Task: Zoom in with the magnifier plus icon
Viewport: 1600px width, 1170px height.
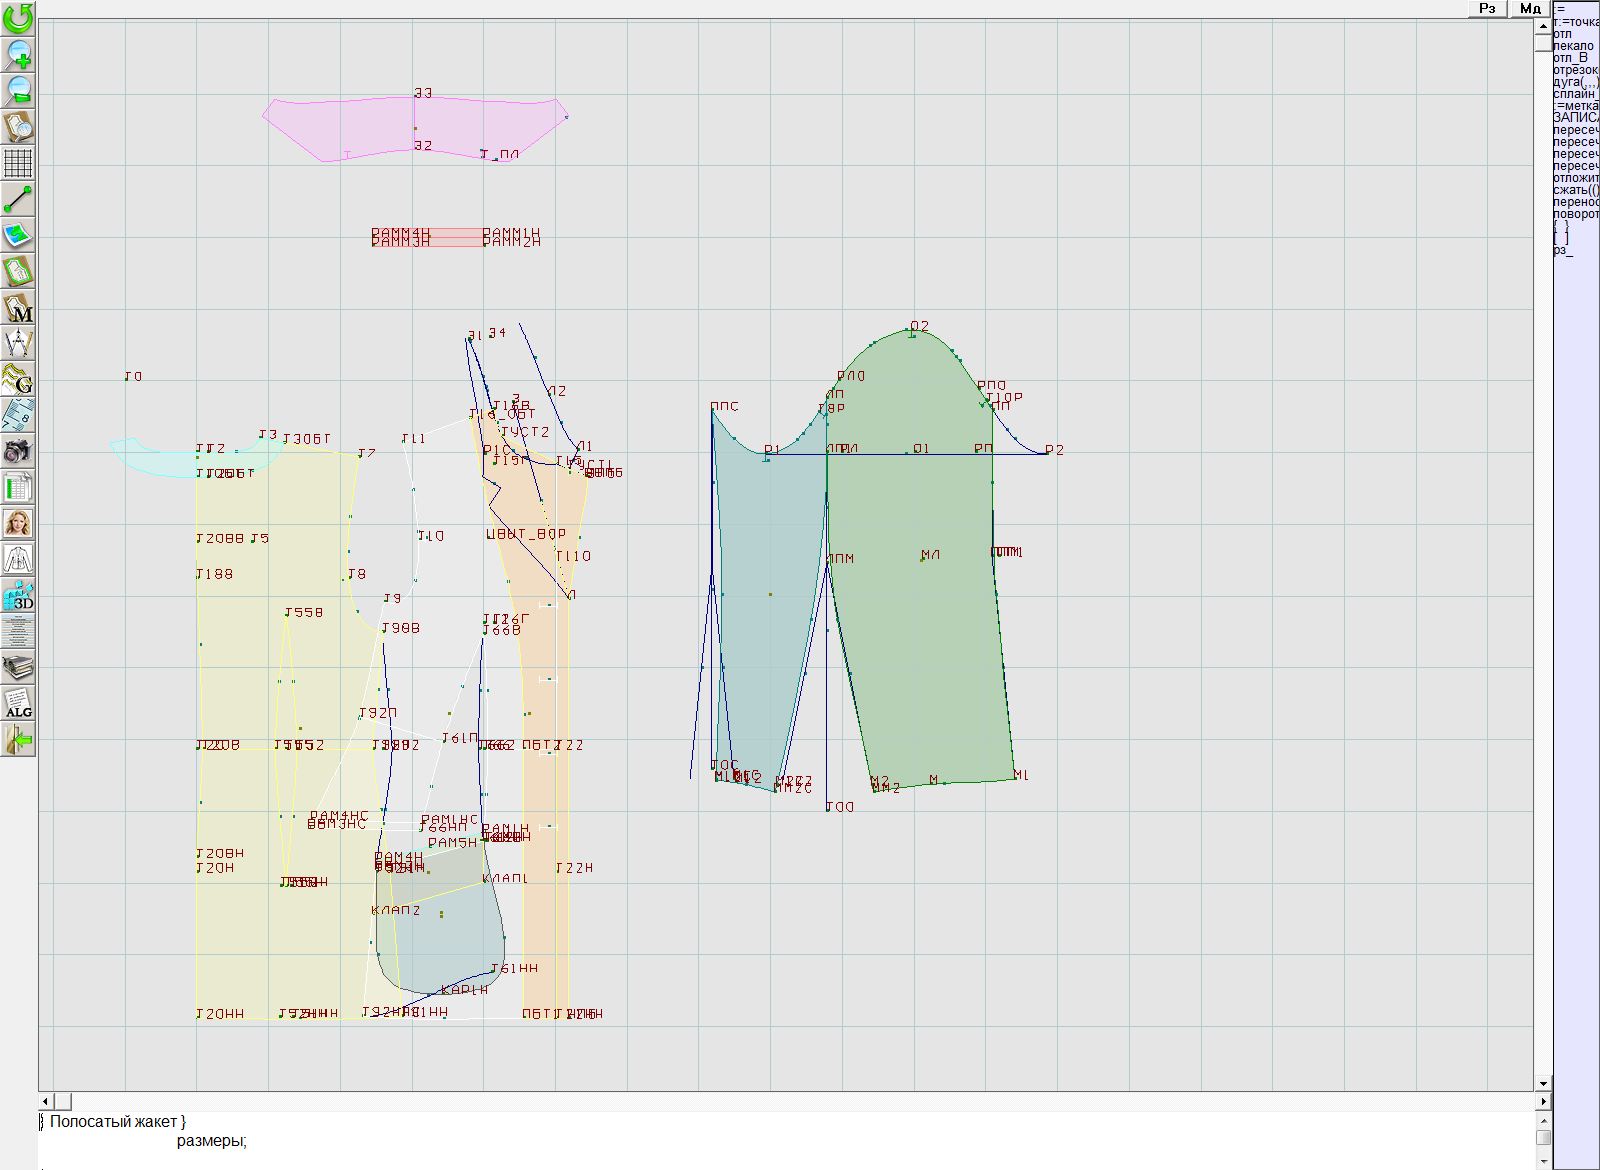Action: tap(18, 54)
